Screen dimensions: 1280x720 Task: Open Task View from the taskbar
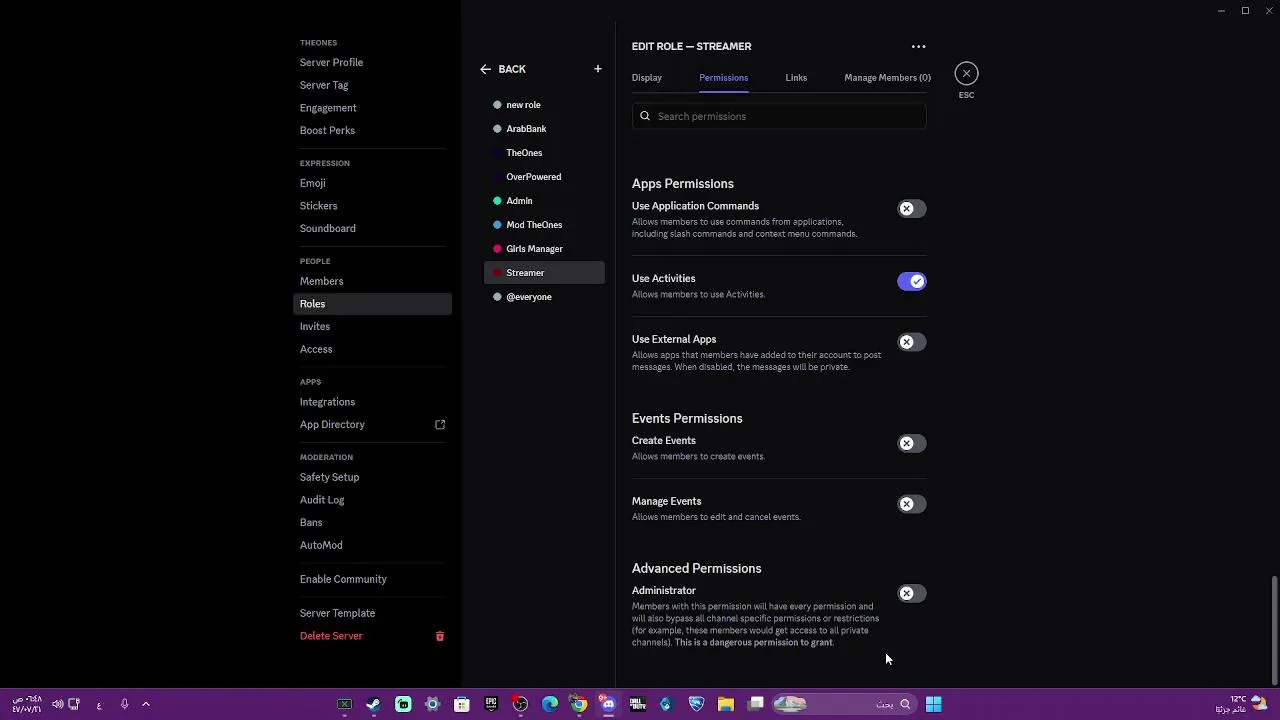click(756, 704)
